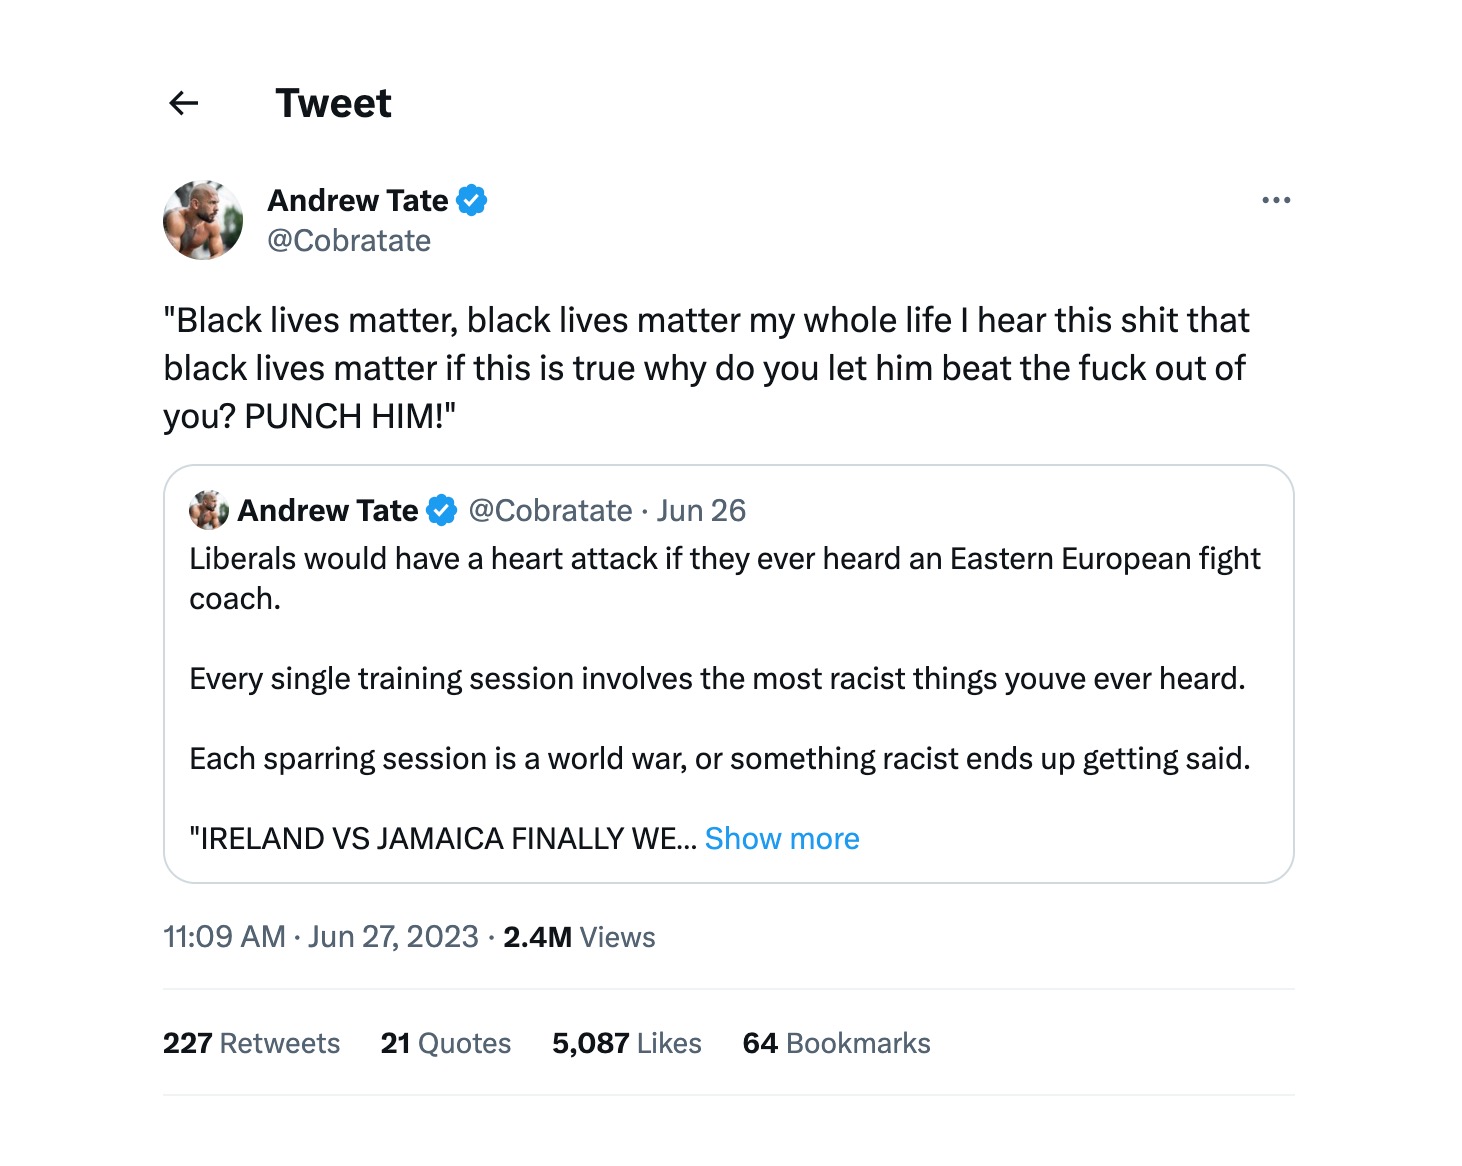
Task: Click the Jun 26 date link
Action: pos(701,510)
